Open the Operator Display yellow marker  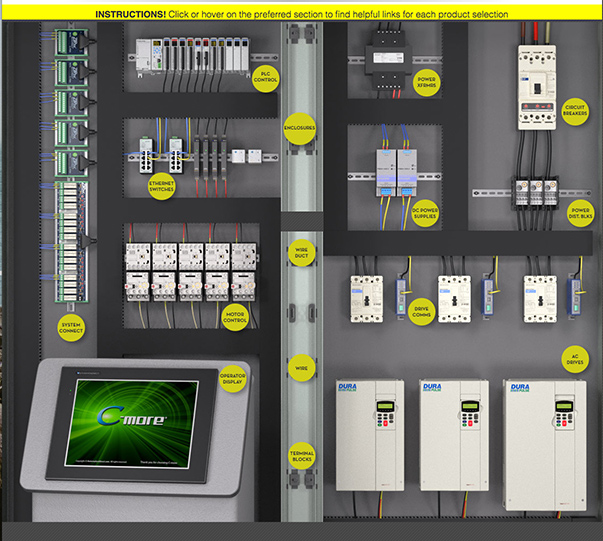pyautogui.click(x=232, y=379)
